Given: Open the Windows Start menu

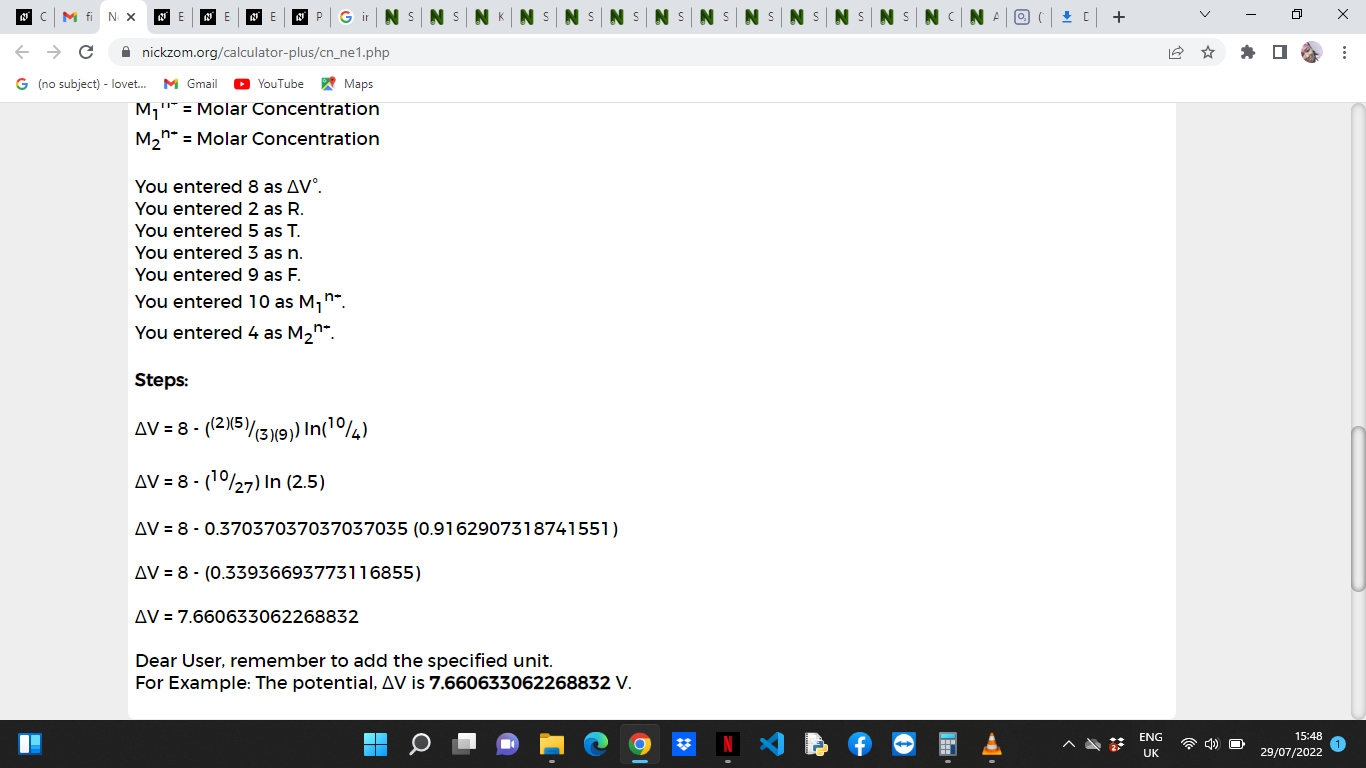Looking at the screenshot, I should [x=375, y=744].
